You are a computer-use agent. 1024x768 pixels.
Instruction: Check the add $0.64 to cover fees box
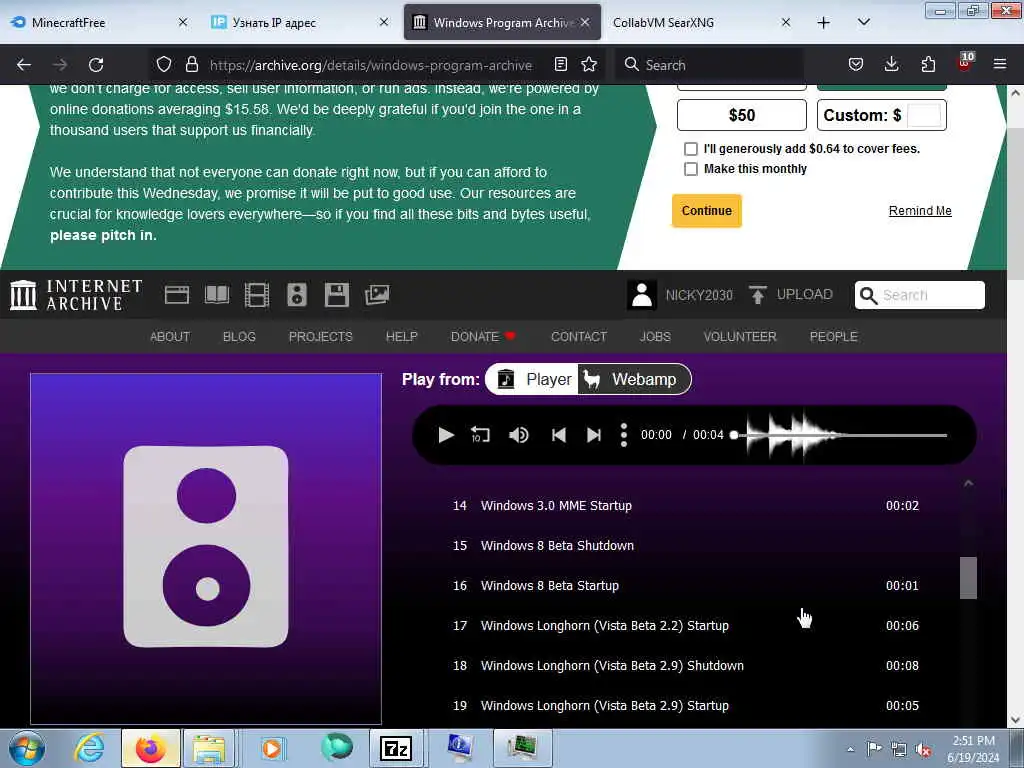pyautogui.click(x=690, y=149)
